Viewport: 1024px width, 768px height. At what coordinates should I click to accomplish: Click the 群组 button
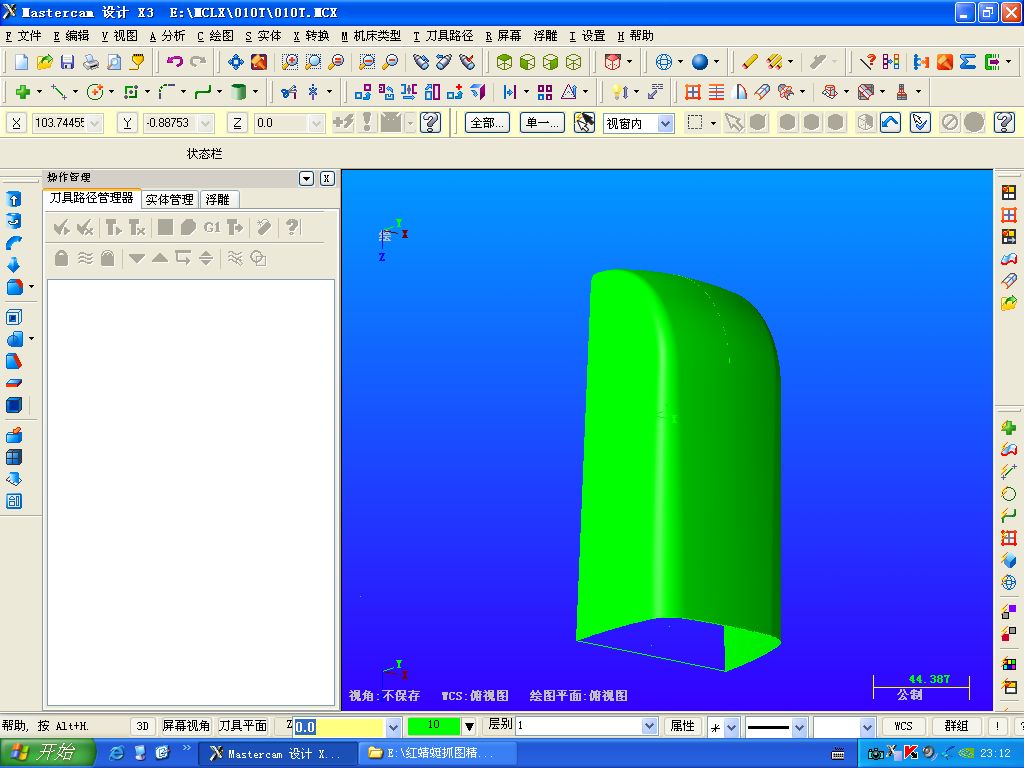pyautogui.click(x=956, y=726)
